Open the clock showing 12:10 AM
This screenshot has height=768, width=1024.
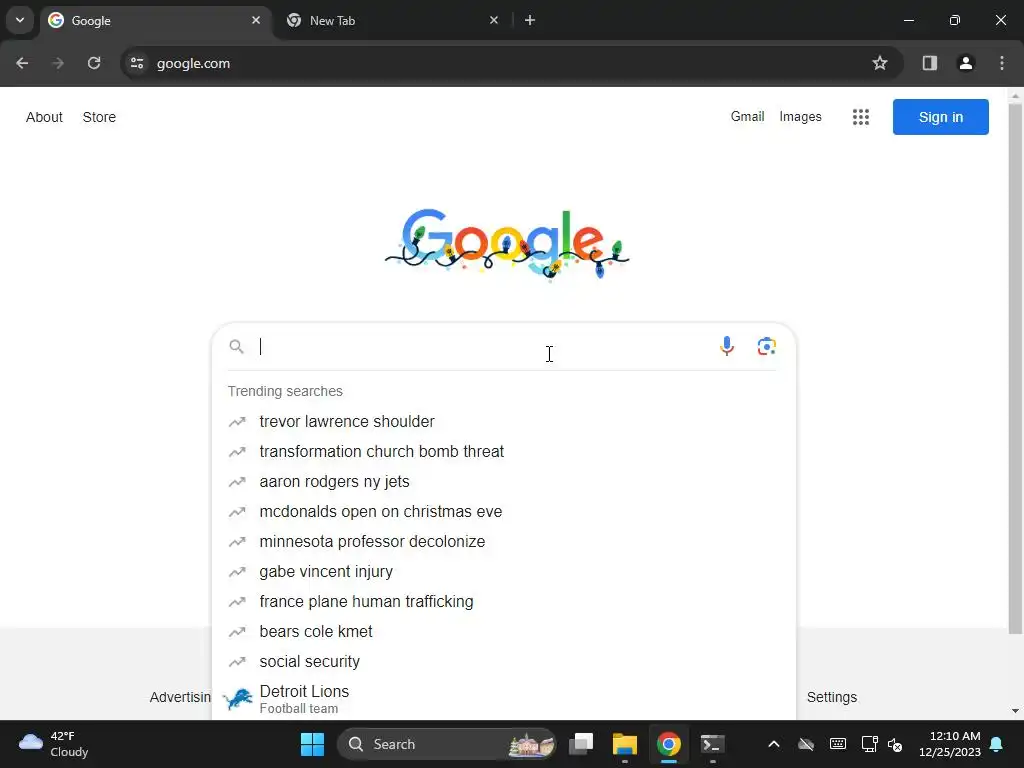pyautogui.click(x=950, y=744)
